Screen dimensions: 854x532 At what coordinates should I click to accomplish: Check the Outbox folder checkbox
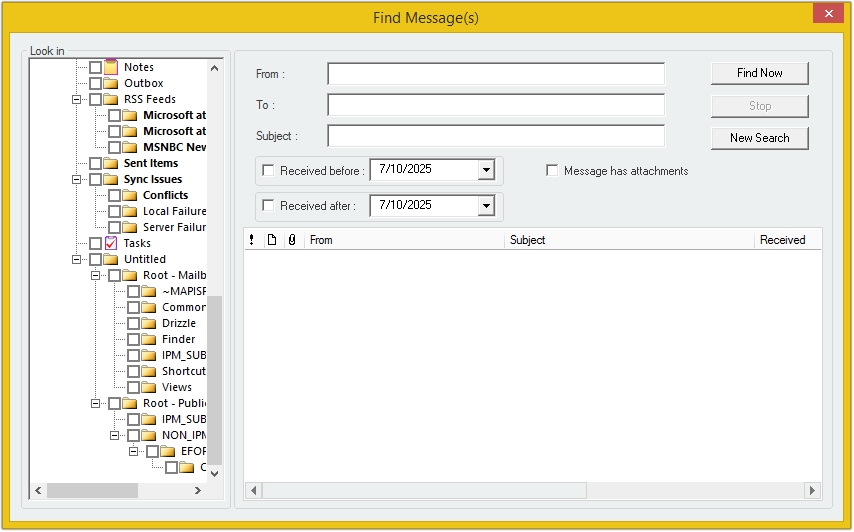95,83
